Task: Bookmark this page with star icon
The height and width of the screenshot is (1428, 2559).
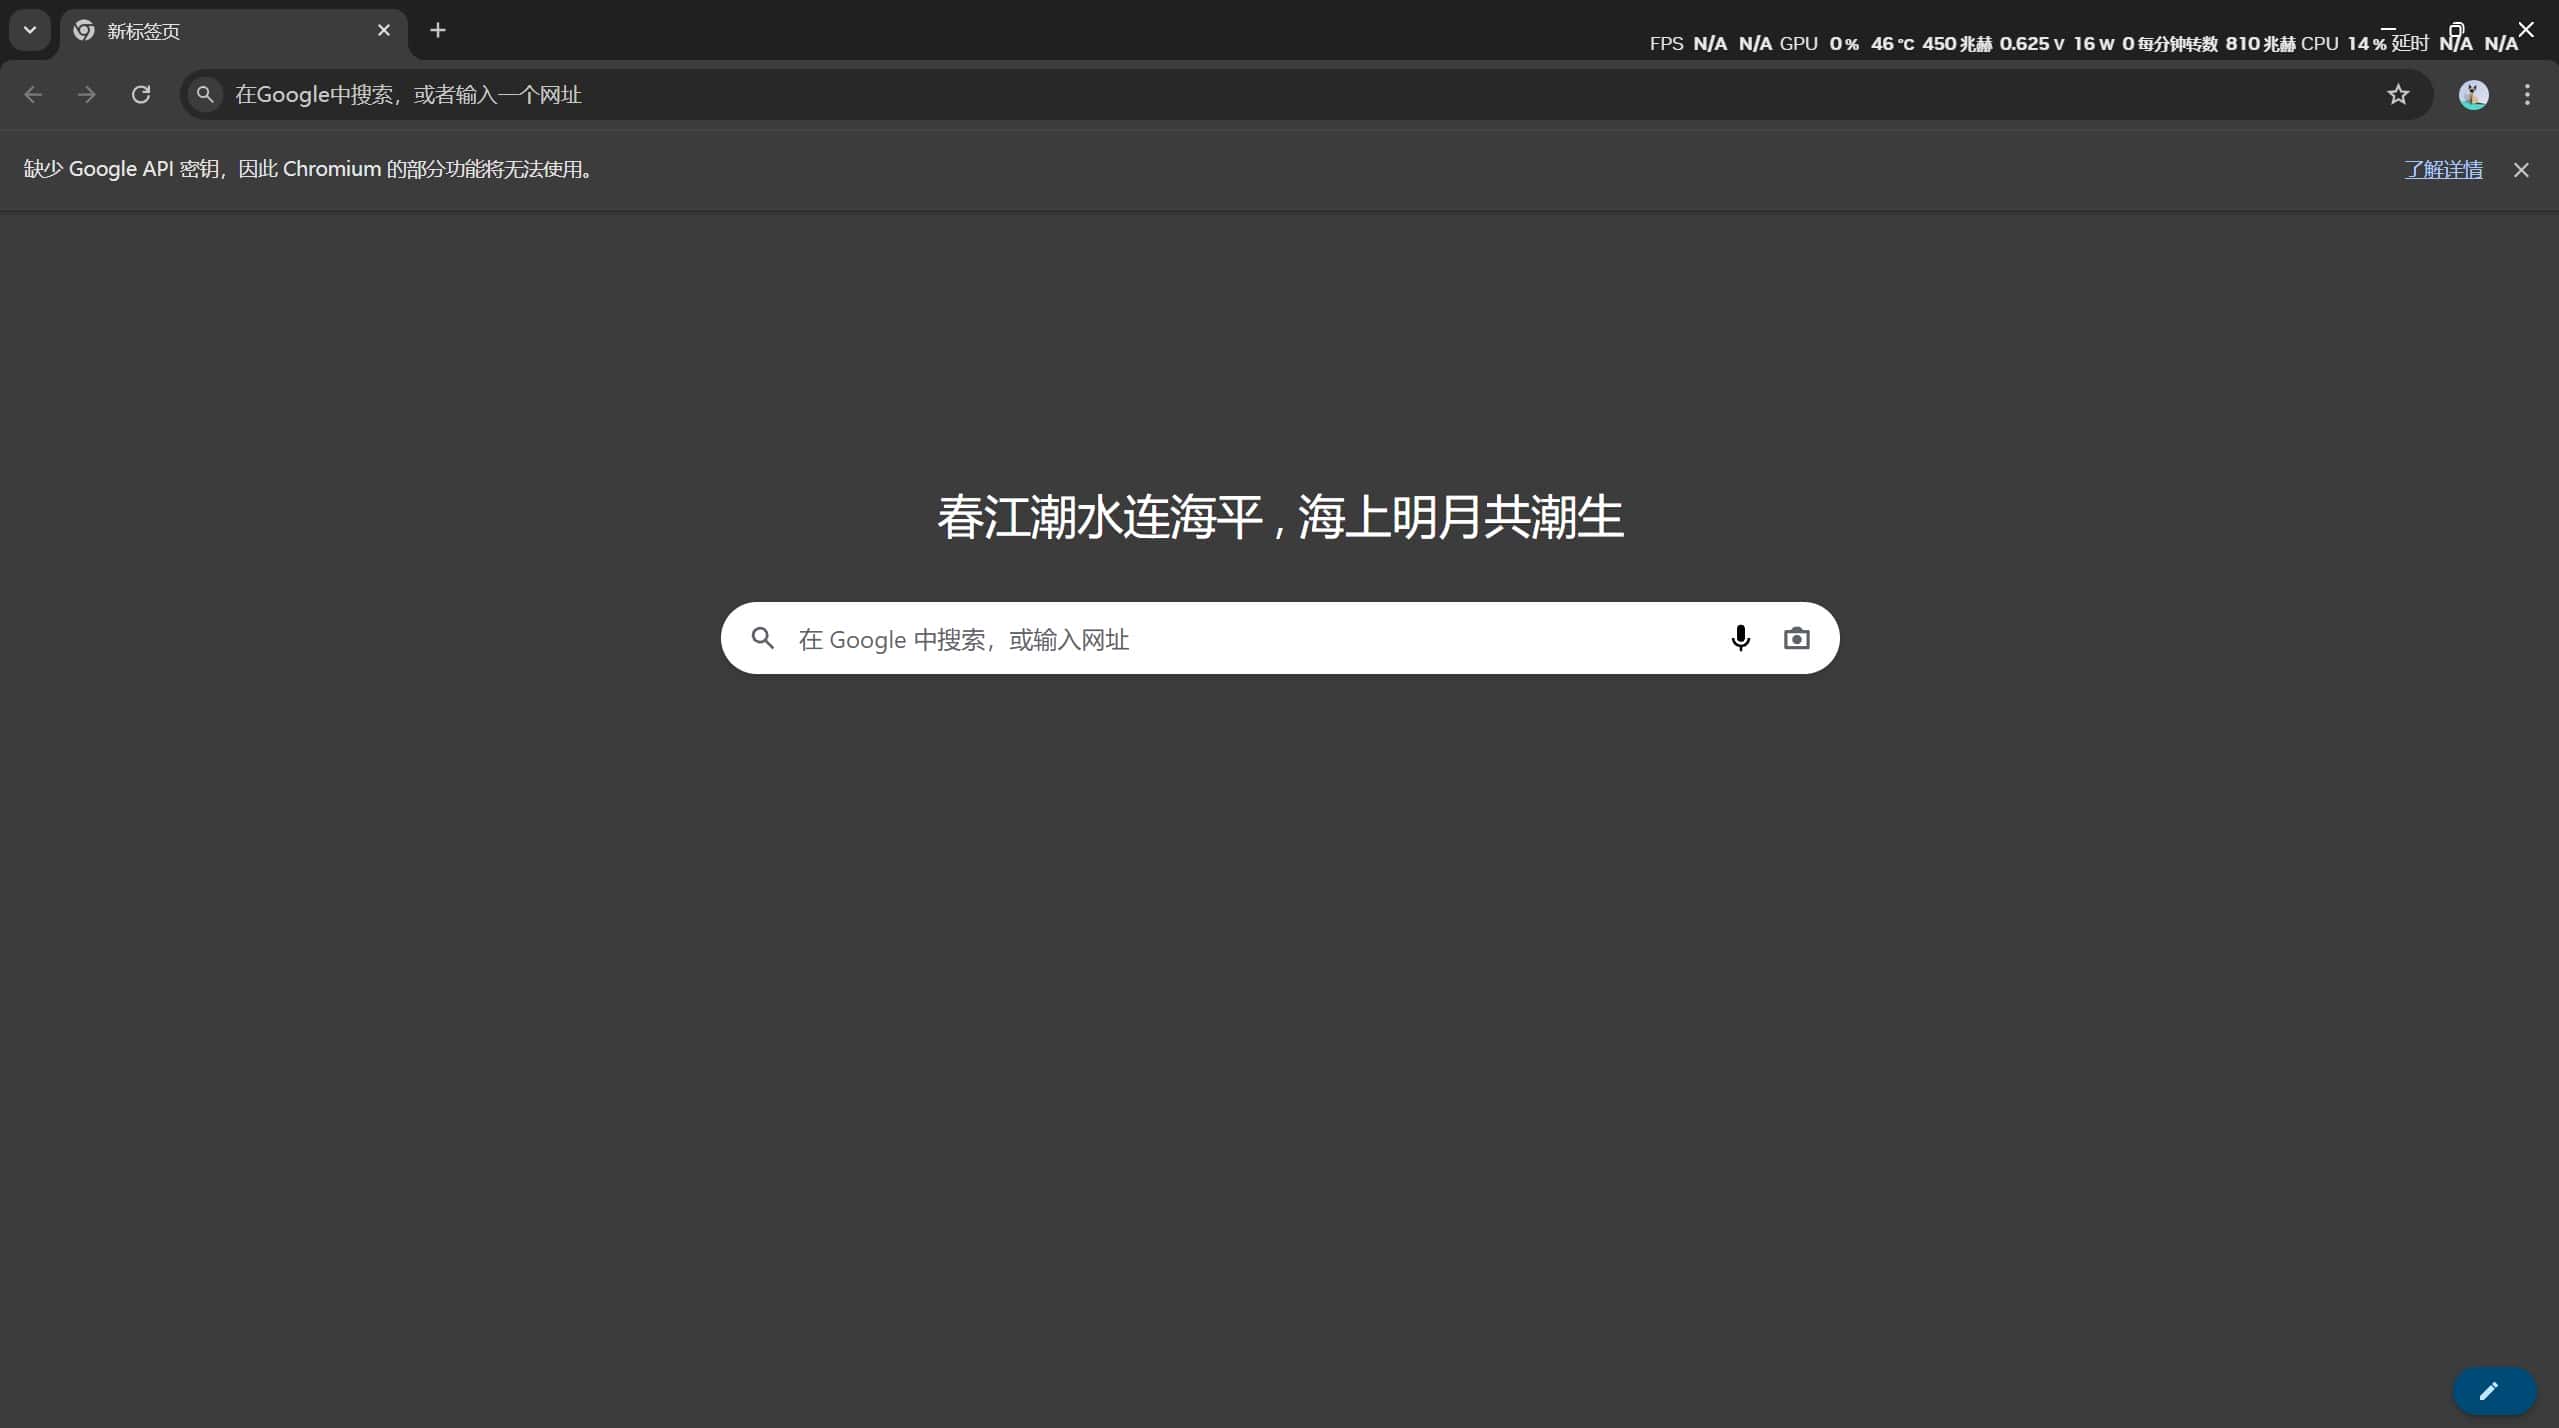Action: point(2398,94)
